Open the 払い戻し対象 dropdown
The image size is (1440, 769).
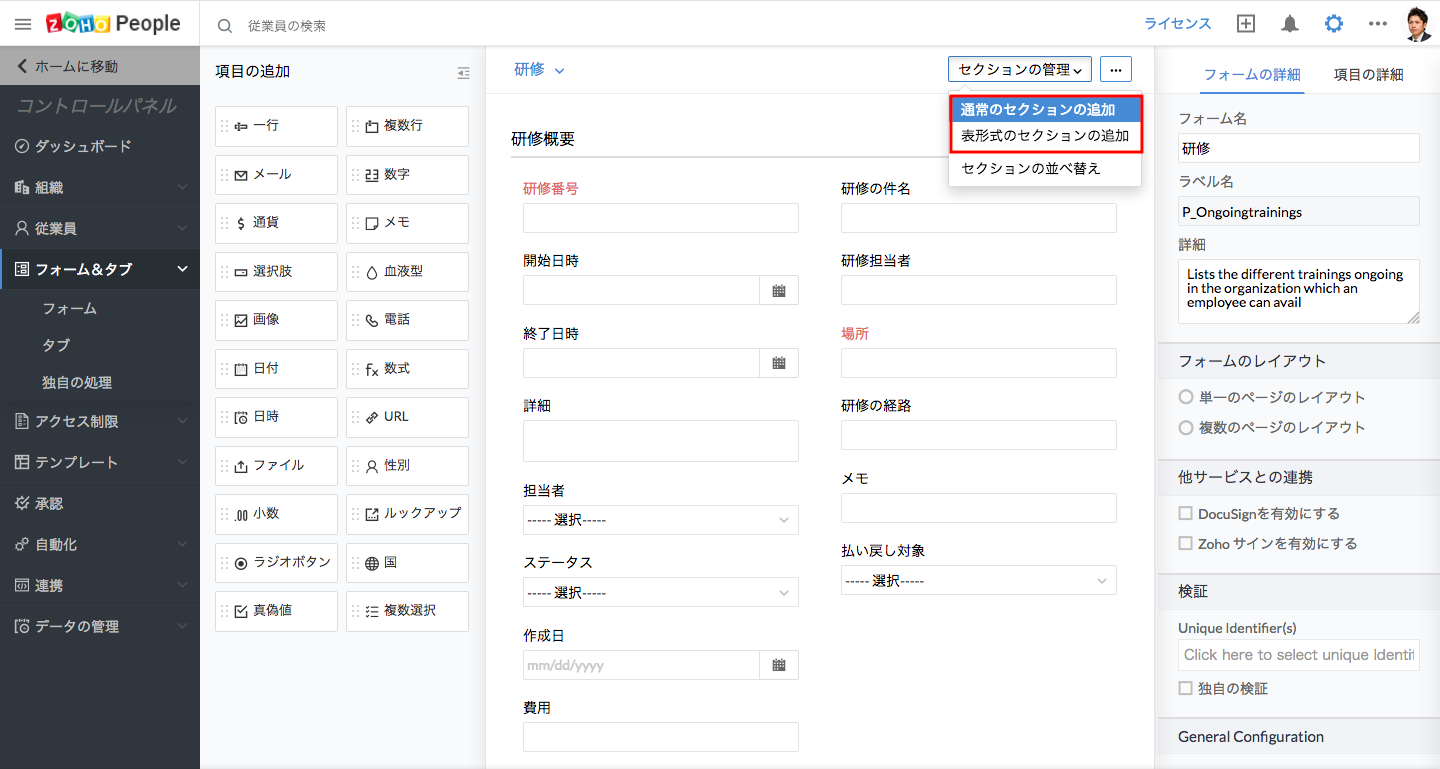pyautogui.click(x=978, y=581)
